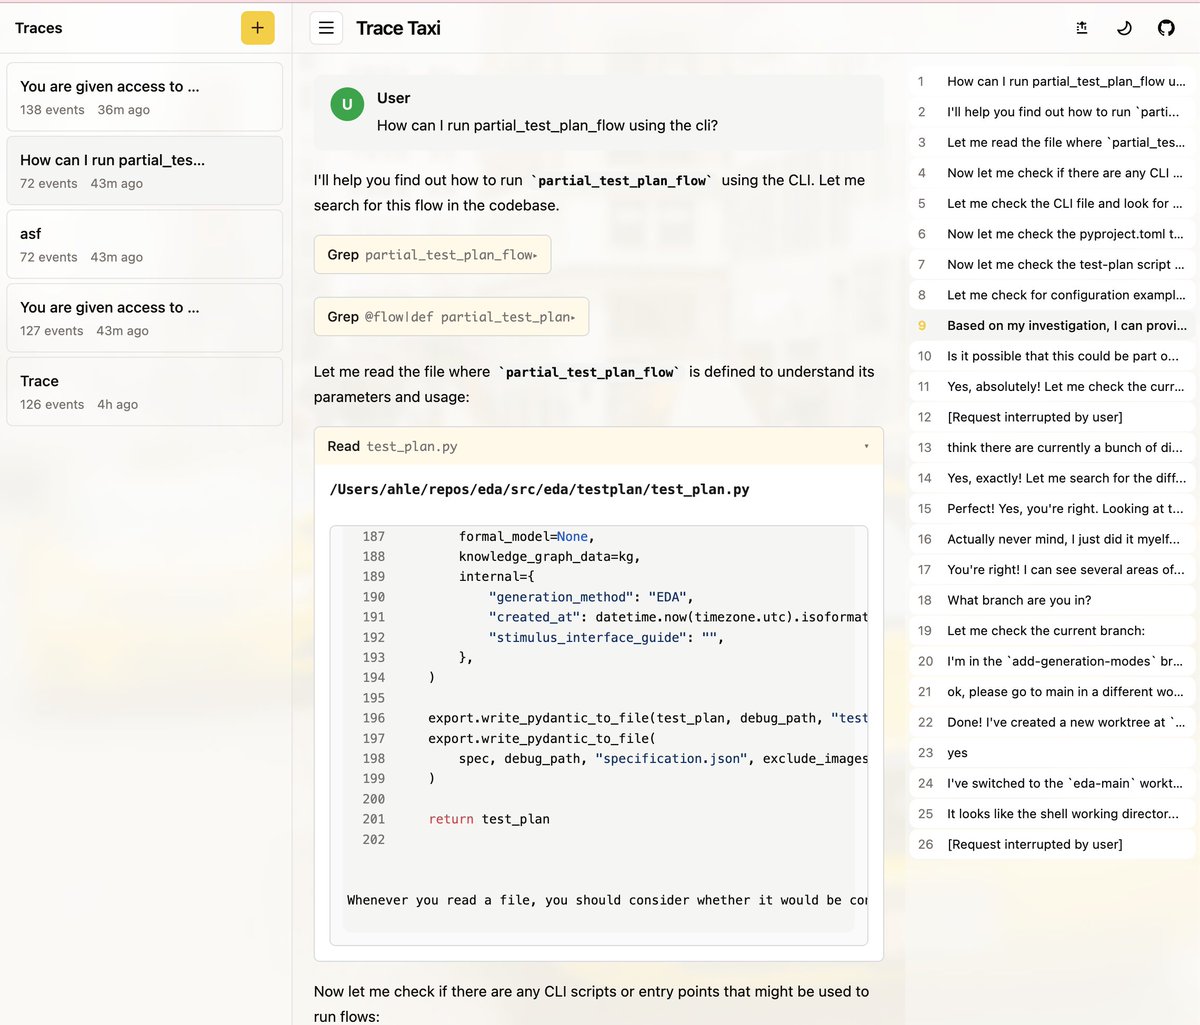Jump to outline item 6 about pyproject.toml

1052,234
